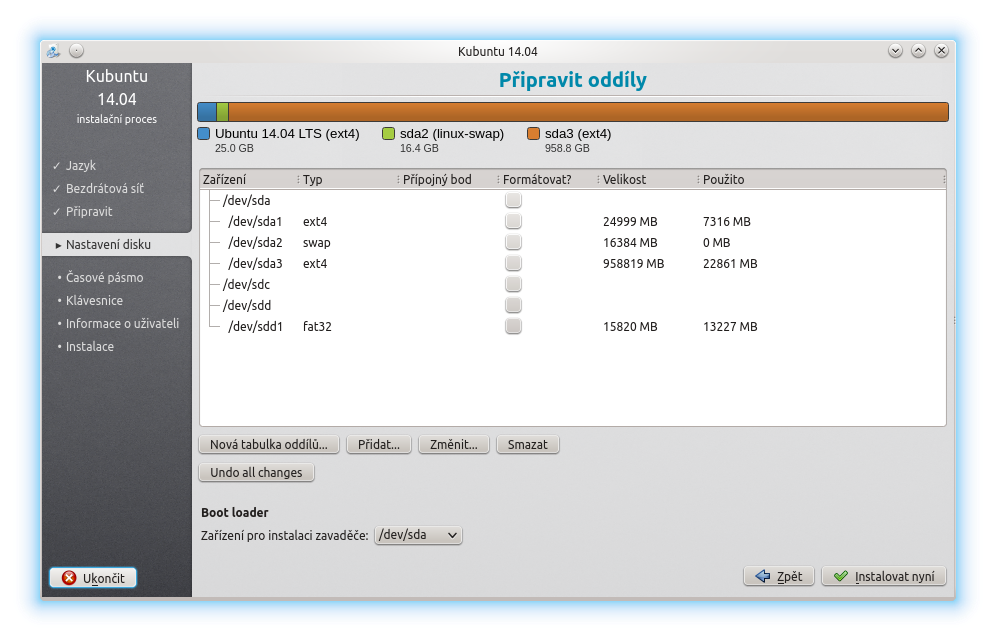Click the Přidat... button
Screen dimensions: 996x641
pyautogui.click(x=379, y=445)
